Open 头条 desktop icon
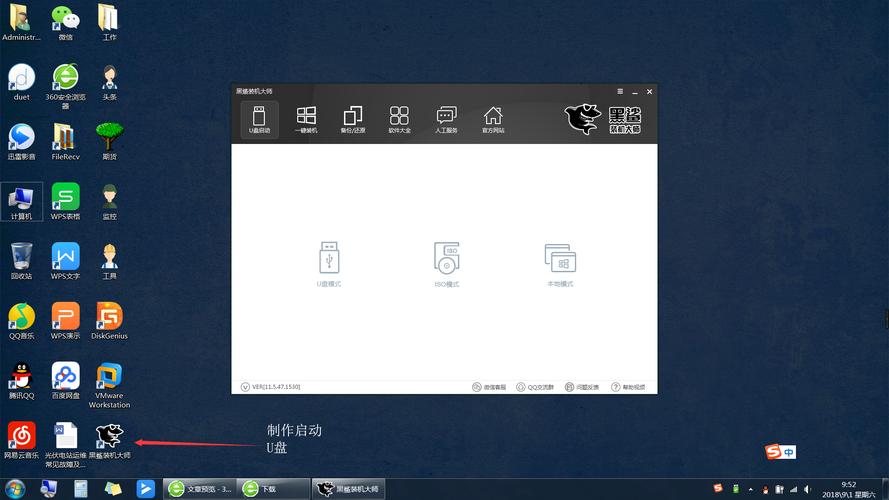This screenshot has height=500, width=889. tap(109, 82)
